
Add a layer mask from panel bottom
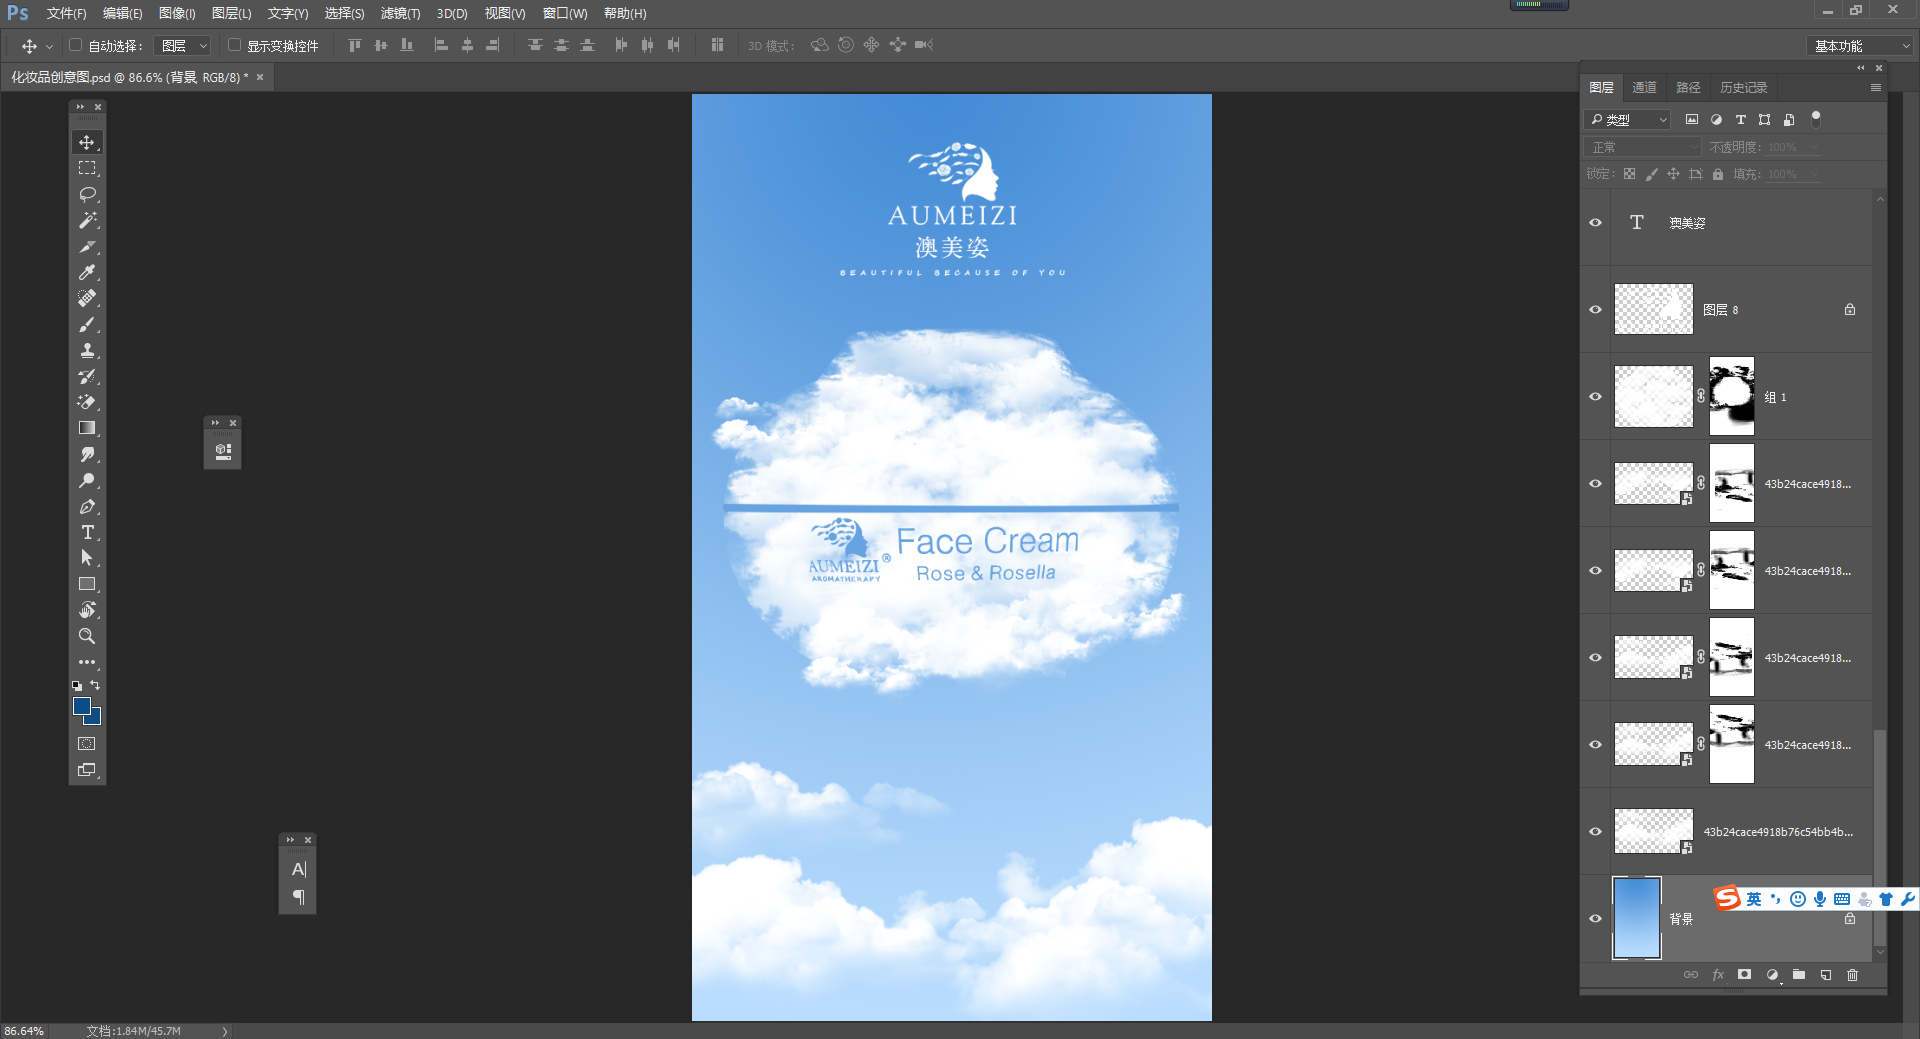(x=1745, y=975)
